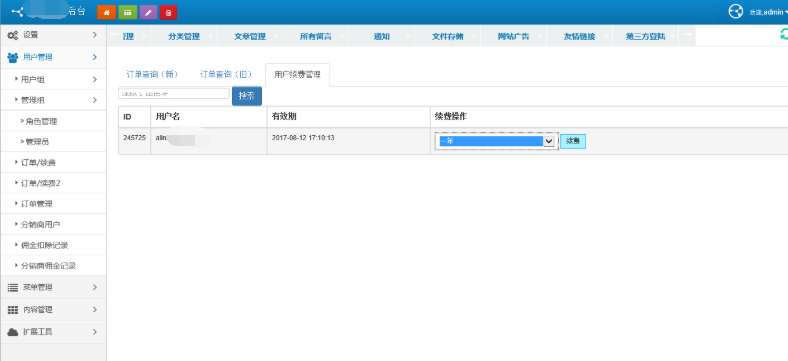Open the 文章管理 page tab
Screen dimensions: 788x361
(x=250, y=37)
